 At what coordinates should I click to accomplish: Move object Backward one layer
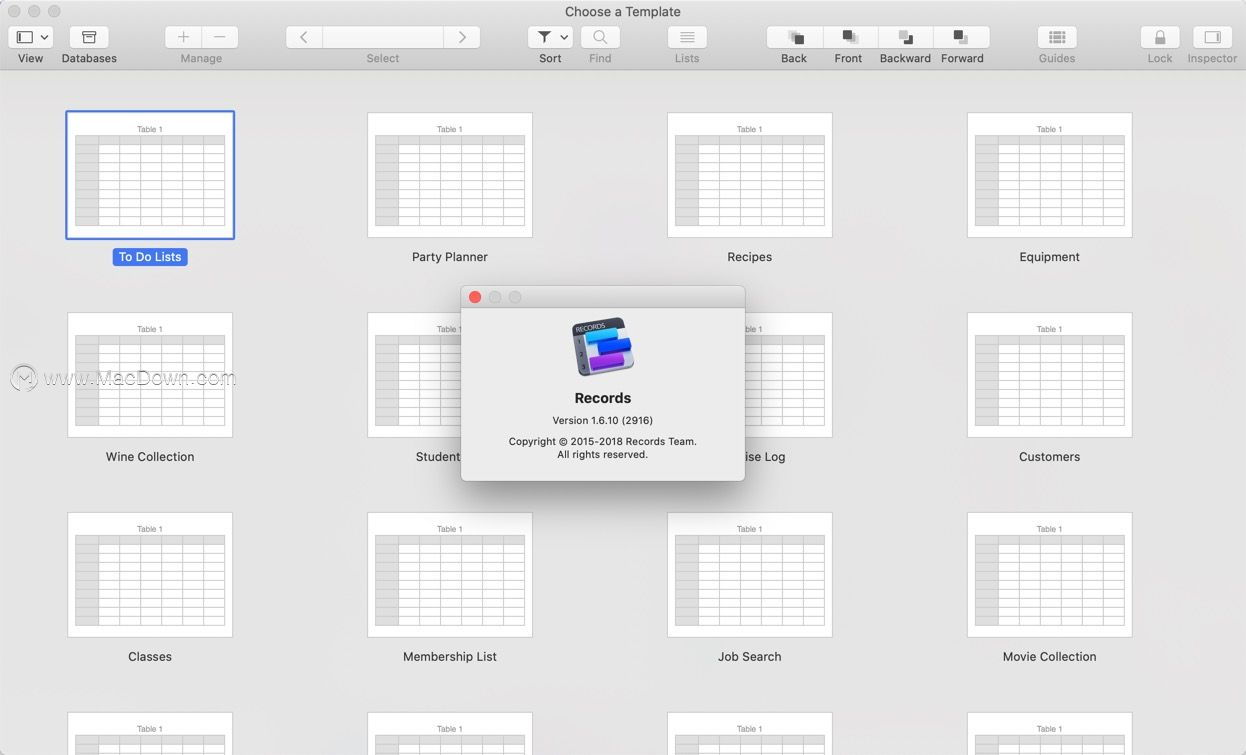(906, 37)
